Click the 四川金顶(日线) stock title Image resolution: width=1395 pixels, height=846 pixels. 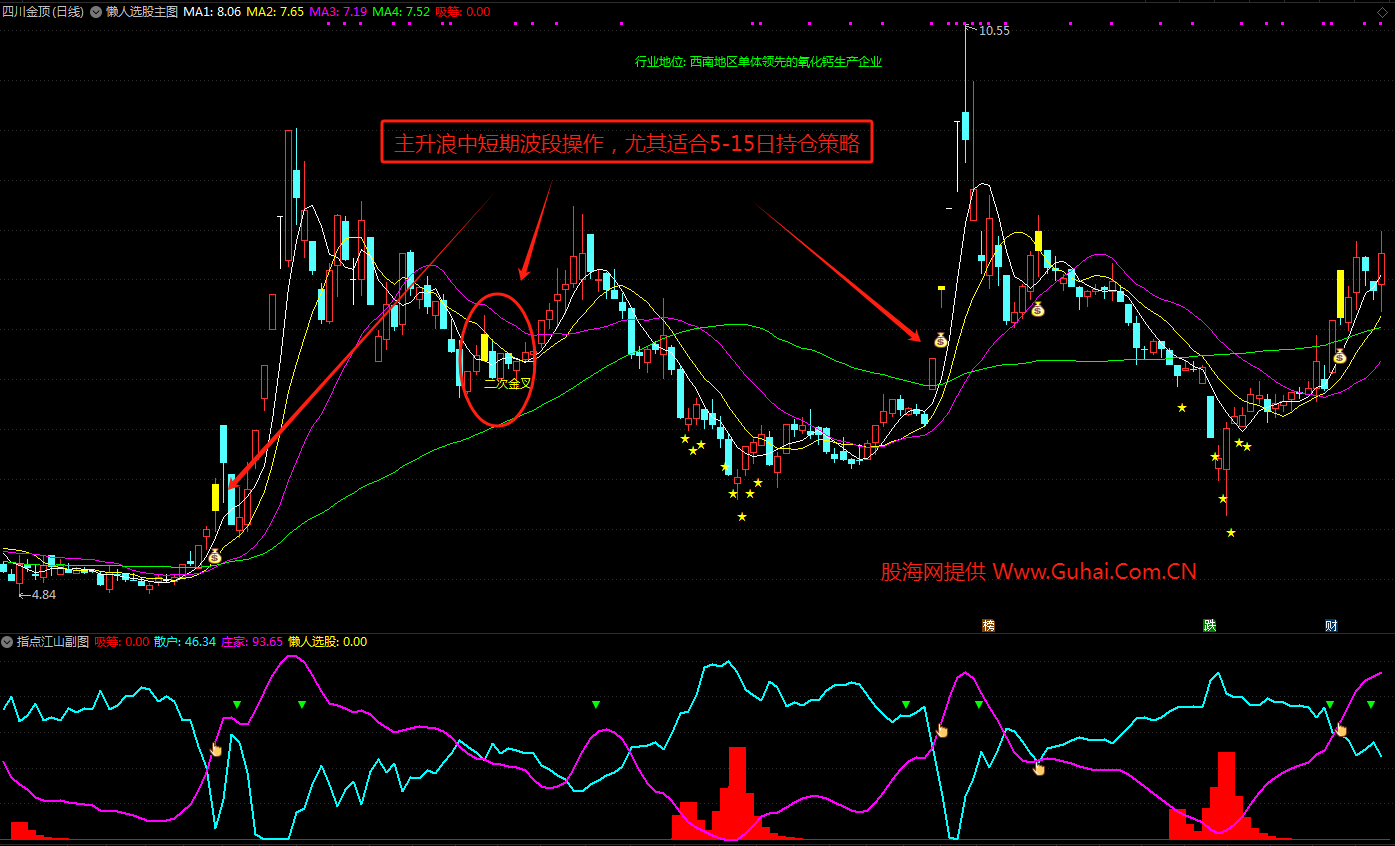point(43,12)
